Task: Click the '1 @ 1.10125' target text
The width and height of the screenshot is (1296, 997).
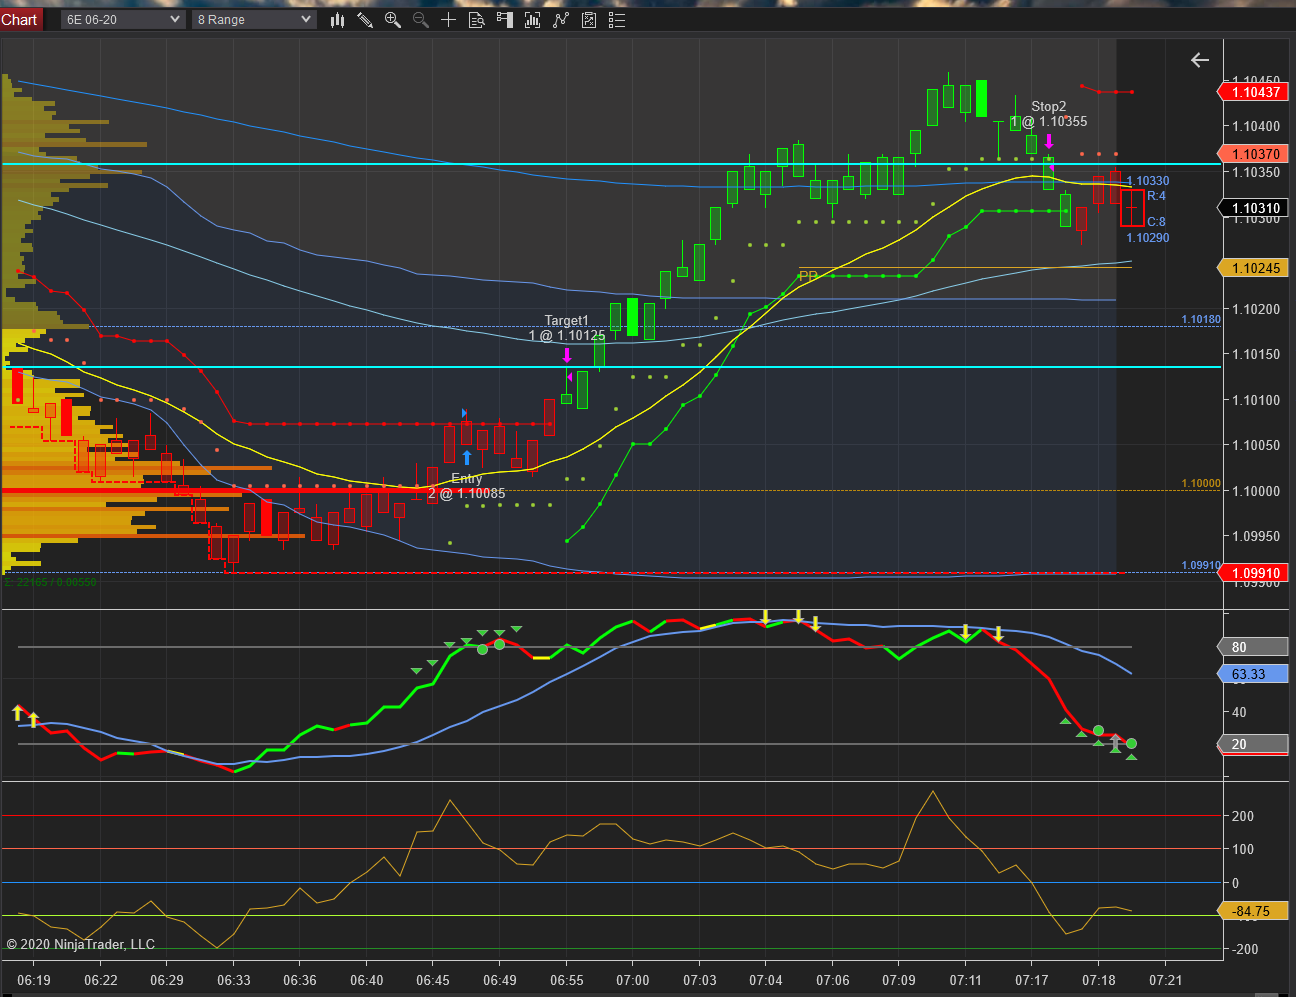Action: [x=567, y=336]
